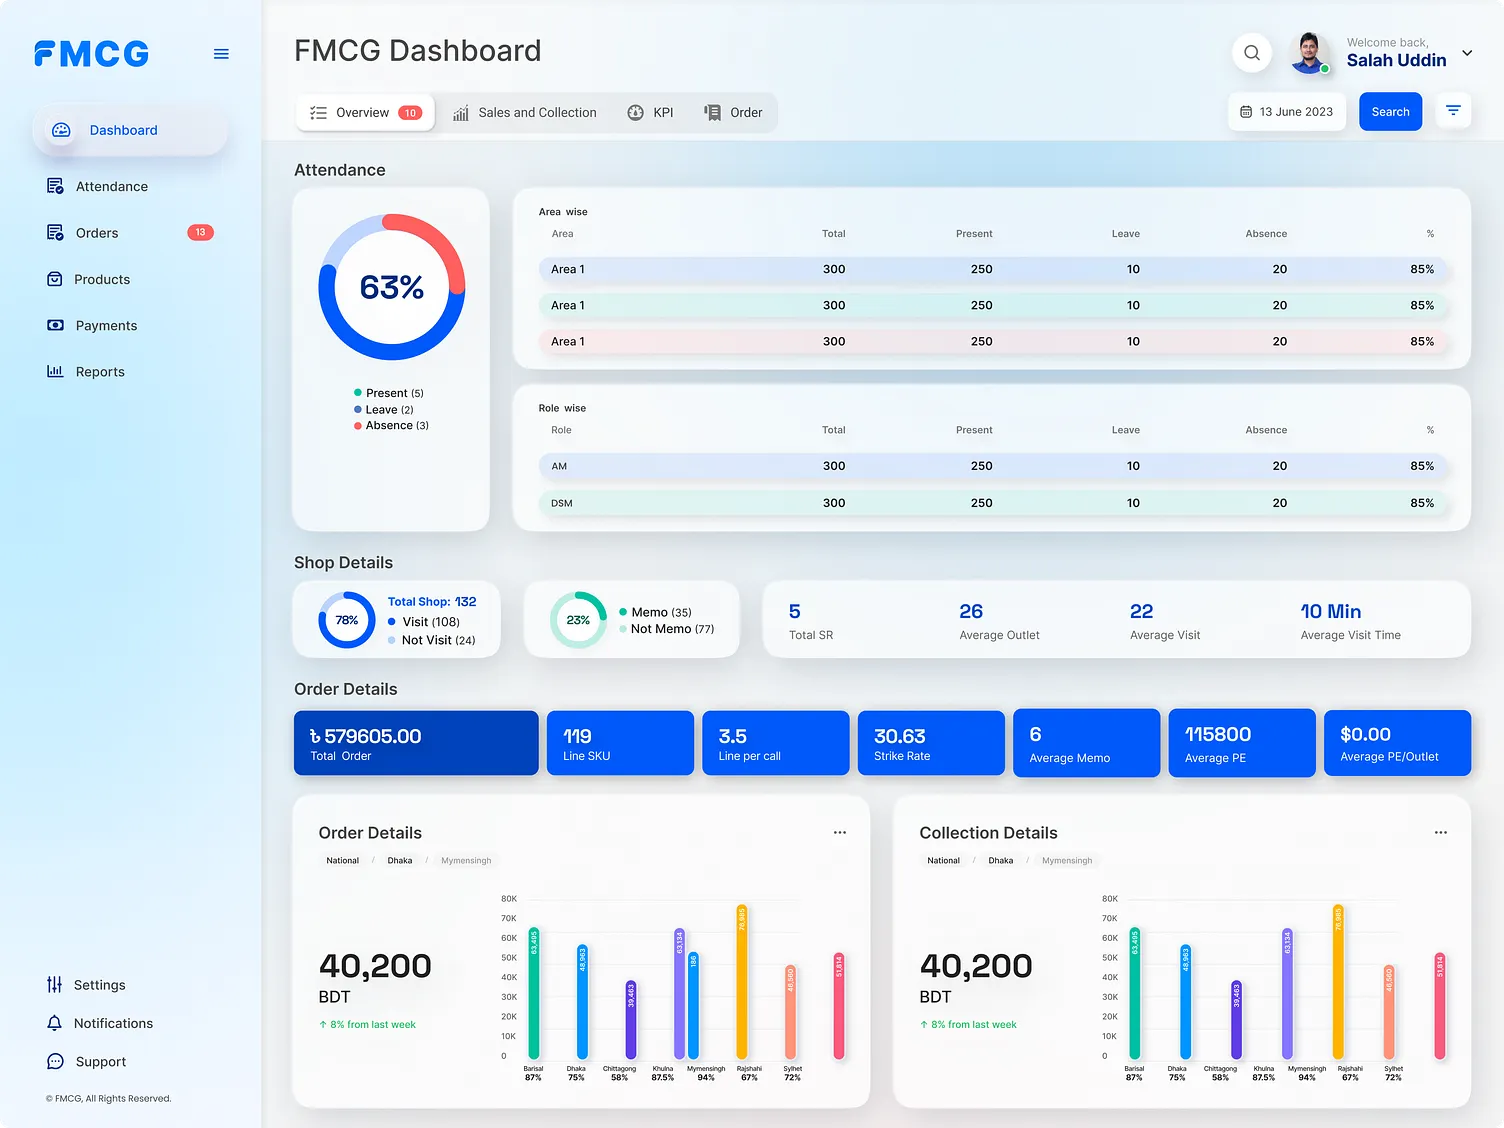Enable the Dhaka filter in Collection Details
Screen dimensions: 1504x1128
[1000, 860]
